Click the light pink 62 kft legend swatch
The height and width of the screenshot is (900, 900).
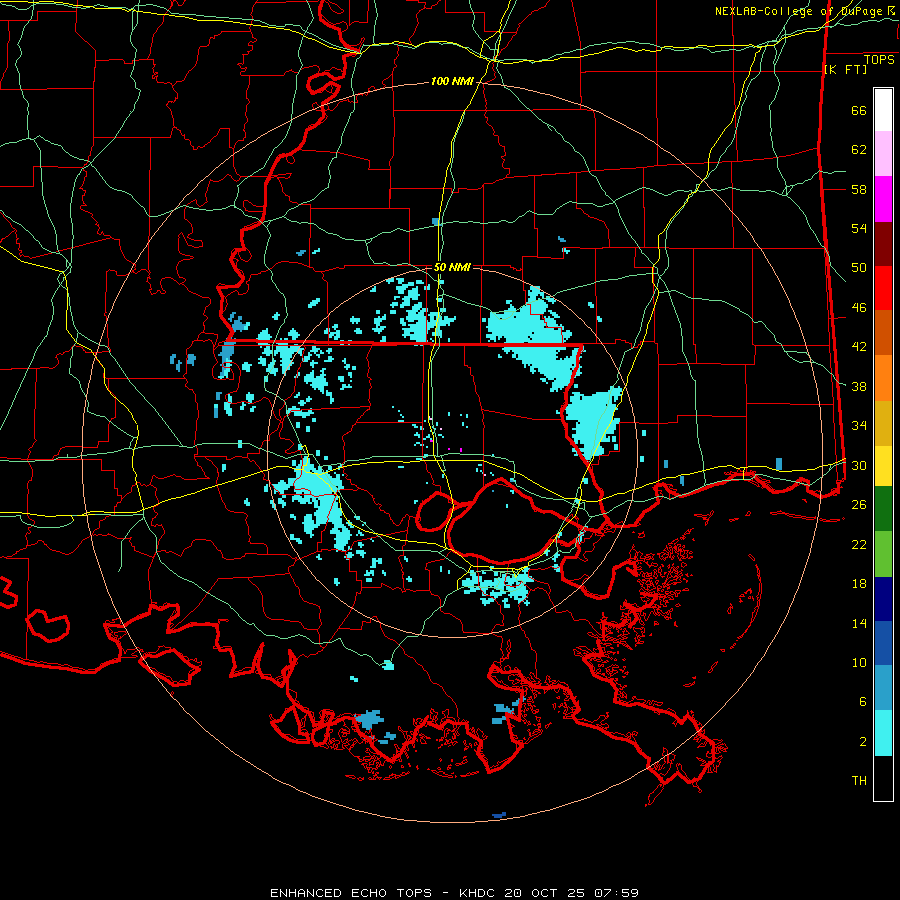pyautogui.click(x=883, y=154)
